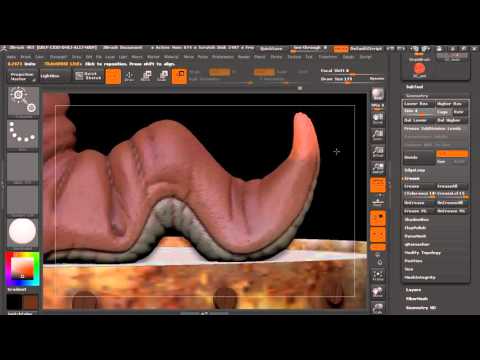480x360 pixels.
Task: Click the Quick Sketch icon
Action: [88, 76]
